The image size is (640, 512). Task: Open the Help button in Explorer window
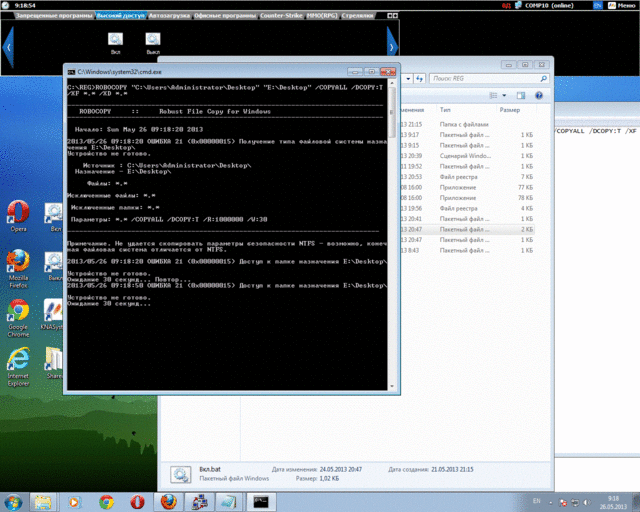click(x=539, y=95)
